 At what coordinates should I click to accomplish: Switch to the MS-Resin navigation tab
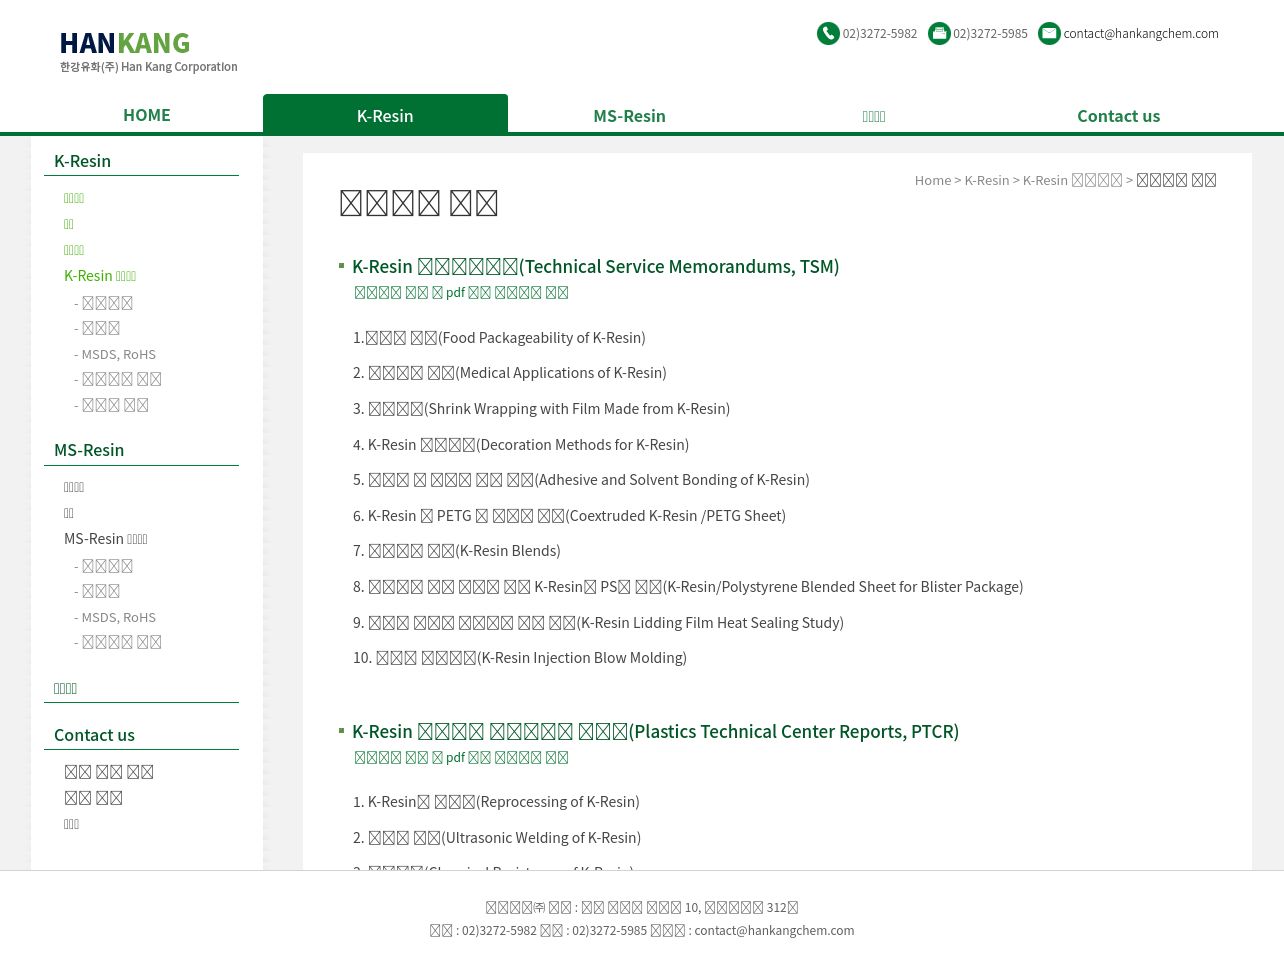tap(630, 116)
